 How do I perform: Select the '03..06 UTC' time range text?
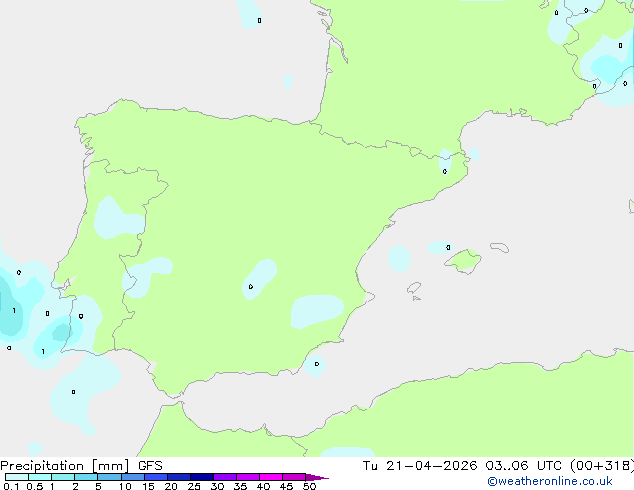[524, 466]
